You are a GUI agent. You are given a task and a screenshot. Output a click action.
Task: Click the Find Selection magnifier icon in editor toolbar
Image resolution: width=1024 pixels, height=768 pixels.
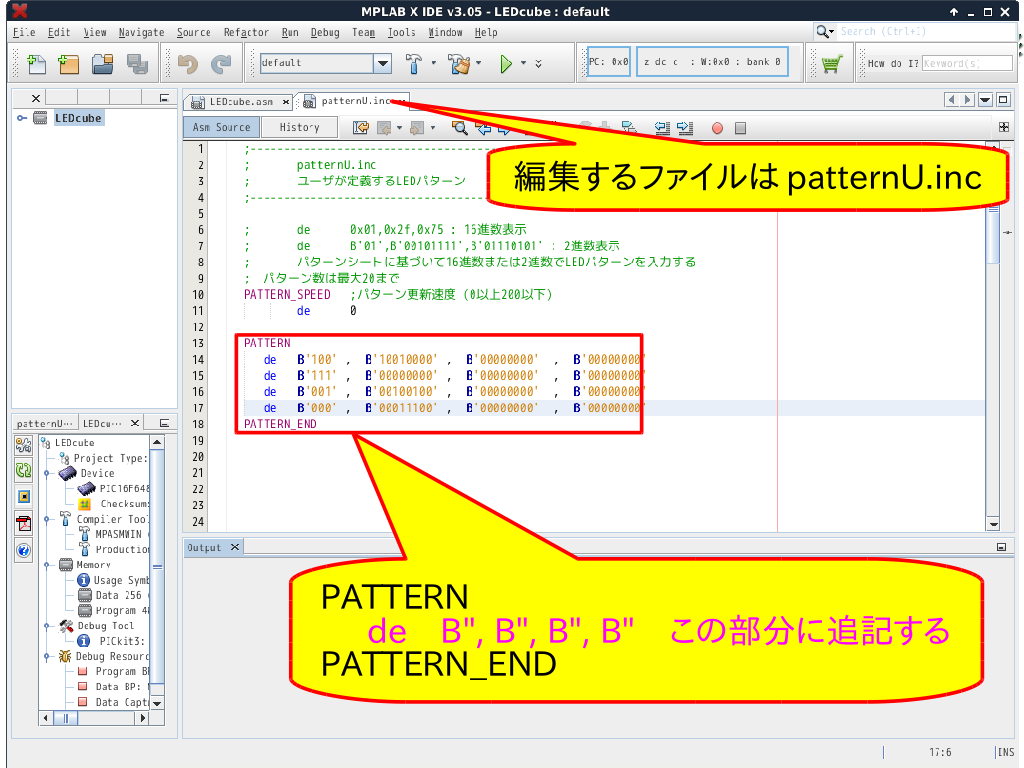point(460,128)
